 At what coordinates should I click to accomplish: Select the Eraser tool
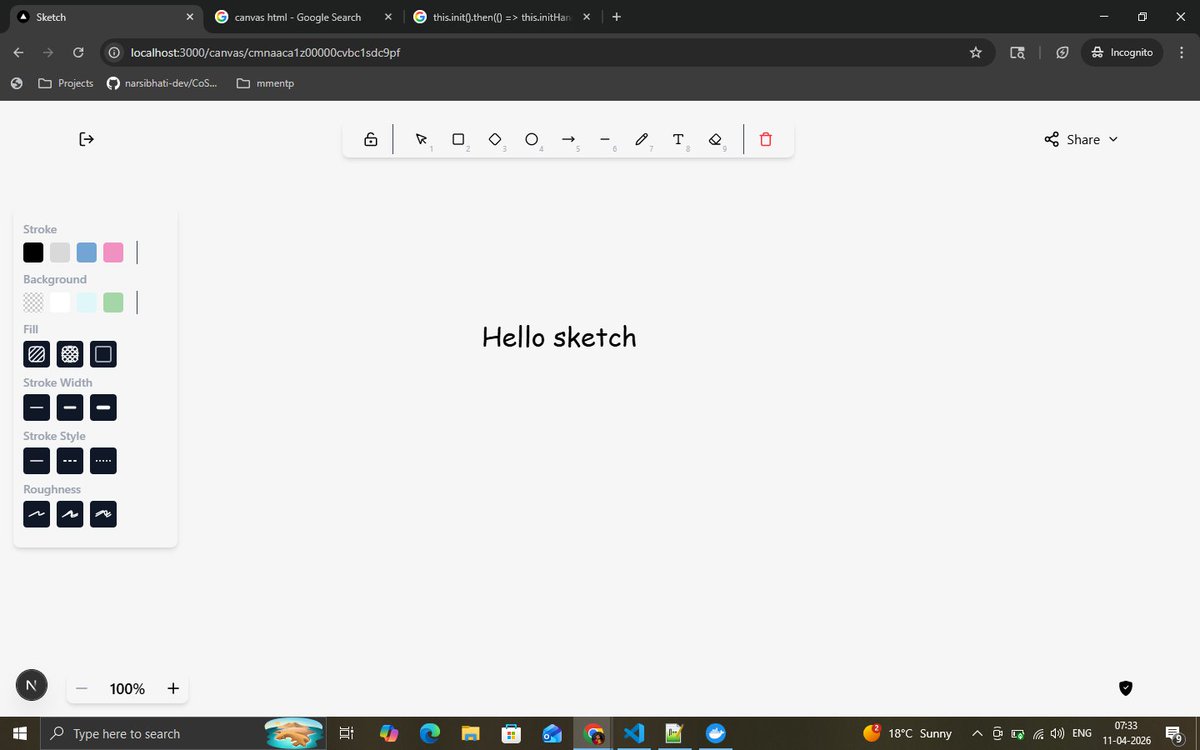[715, 139]
